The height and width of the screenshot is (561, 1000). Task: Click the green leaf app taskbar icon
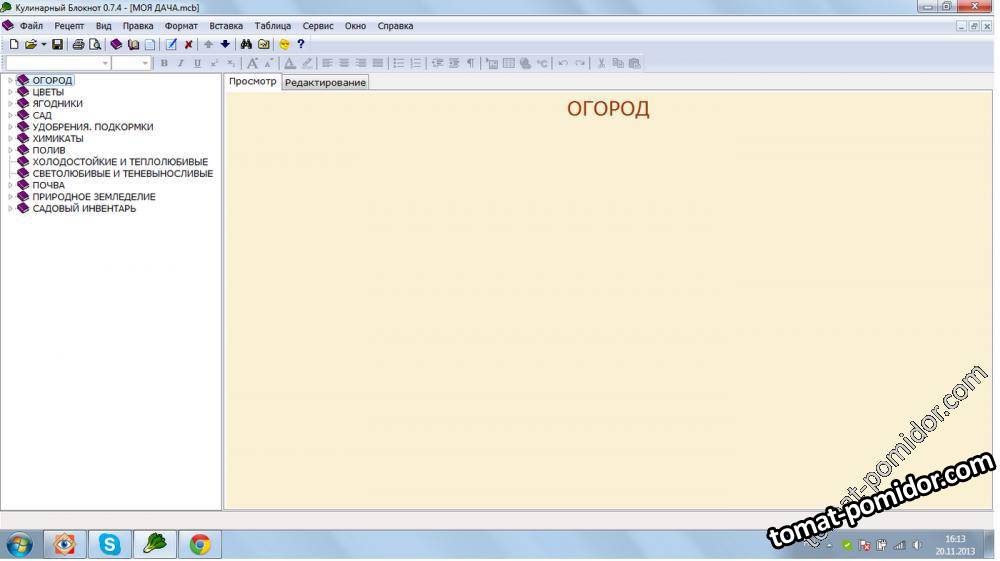[155, 544]
